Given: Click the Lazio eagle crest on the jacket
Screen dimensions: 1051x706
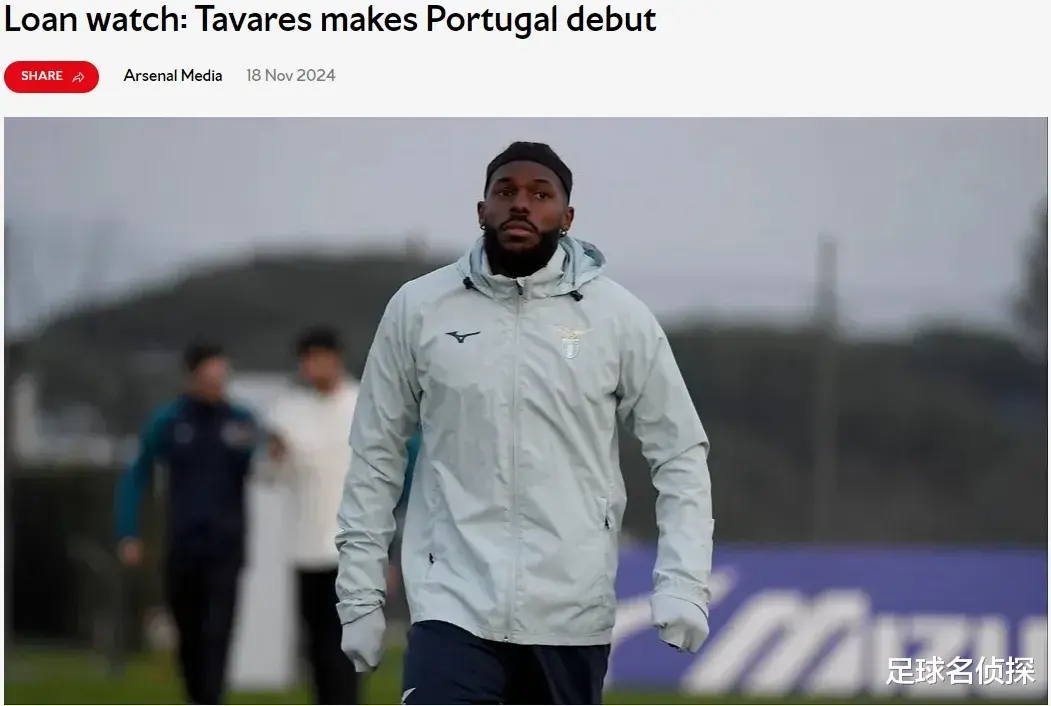Looking at the screenshot, I should (x=570, y=342).
